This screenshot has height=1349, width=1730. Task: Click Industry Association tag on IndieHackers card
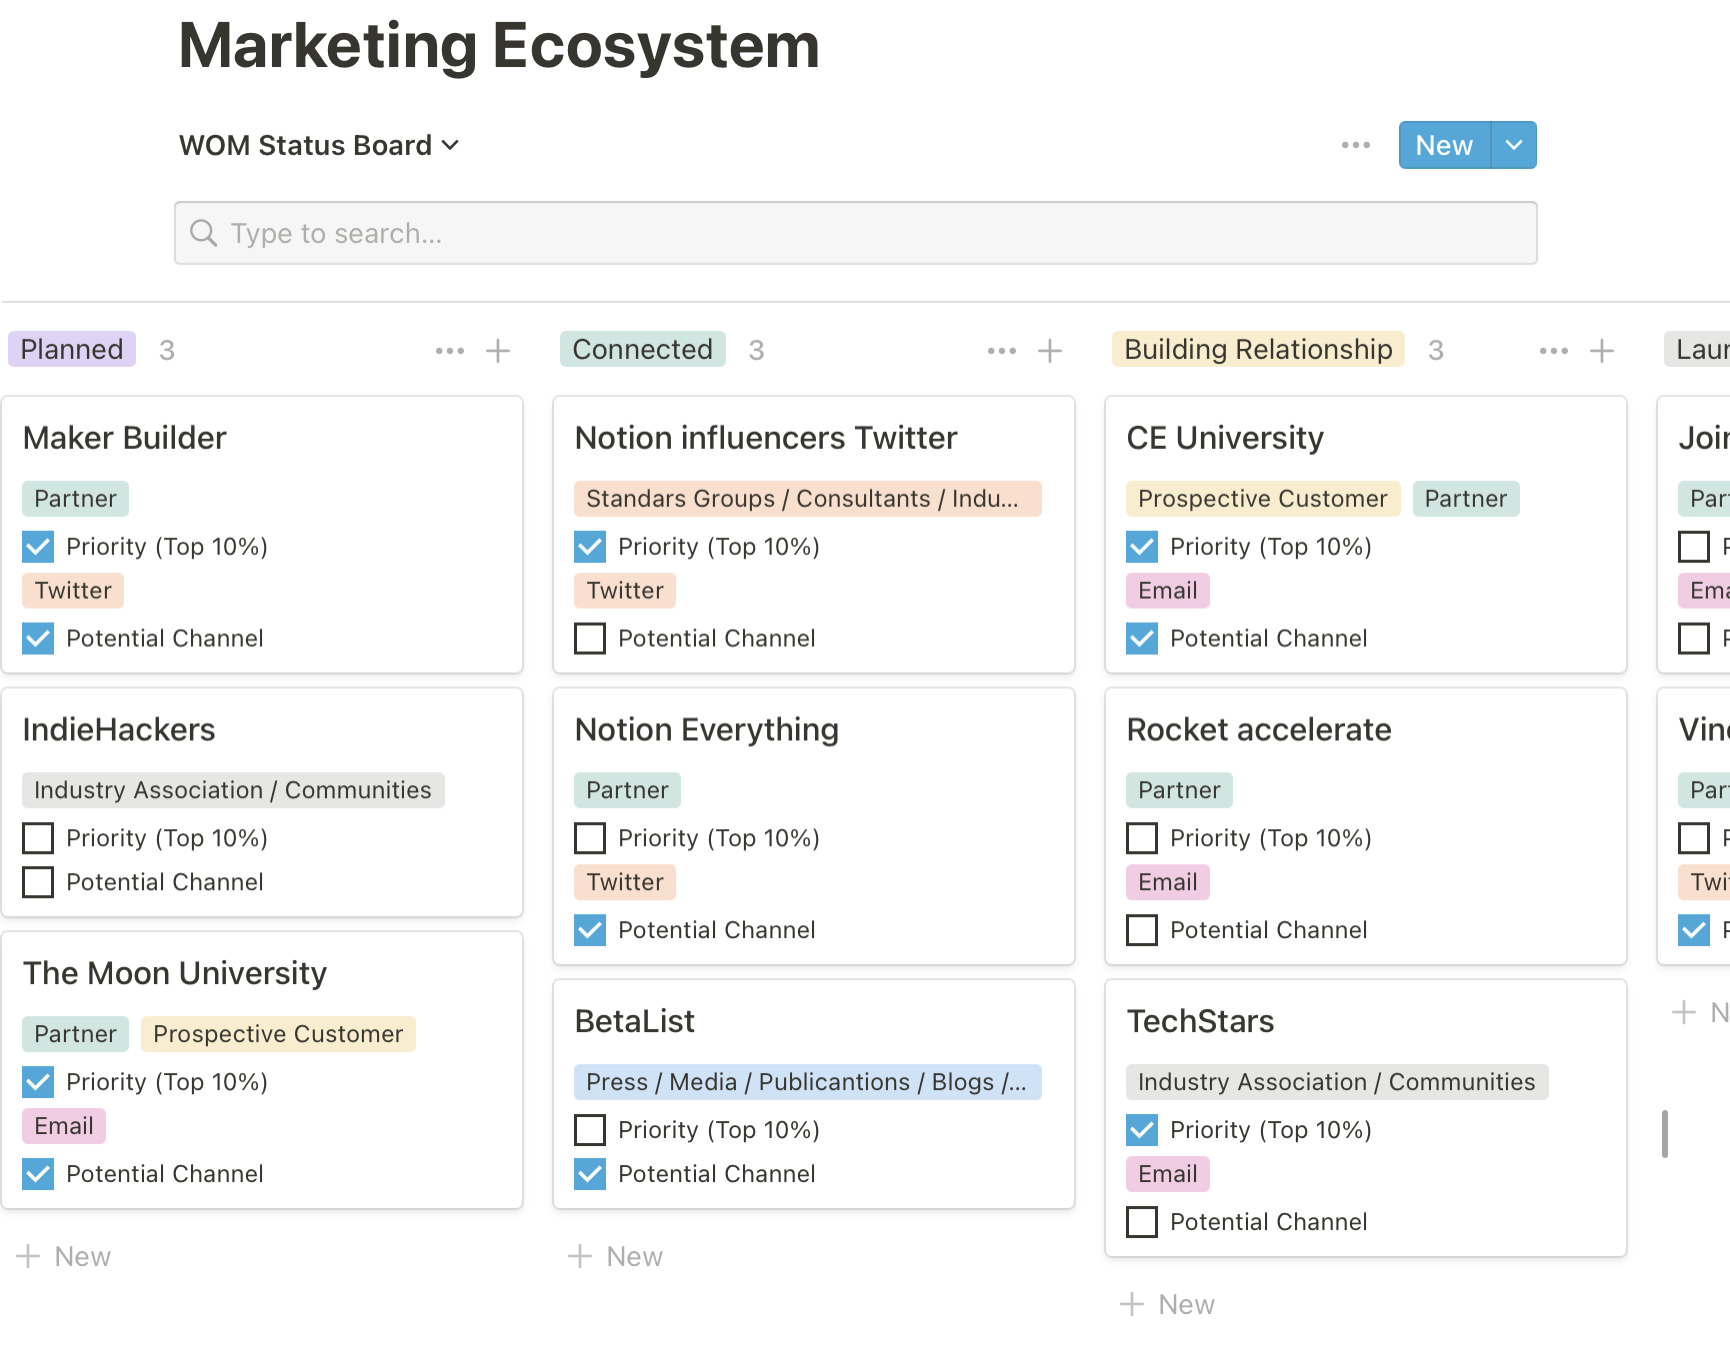pos(233,790)
